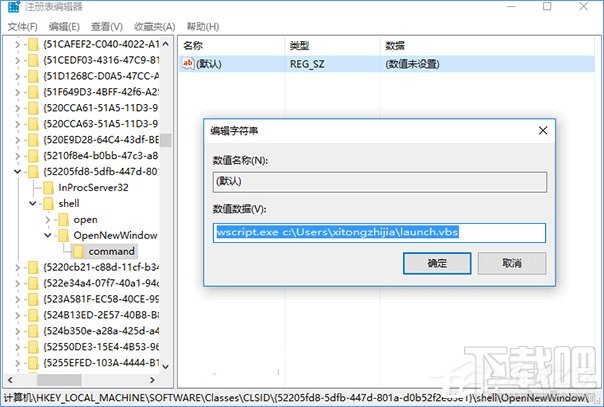Click the tree horizontal scrollbar right arrow
Image resolution: width=604 pixels, height=407 pixels.
coord(153,380)
